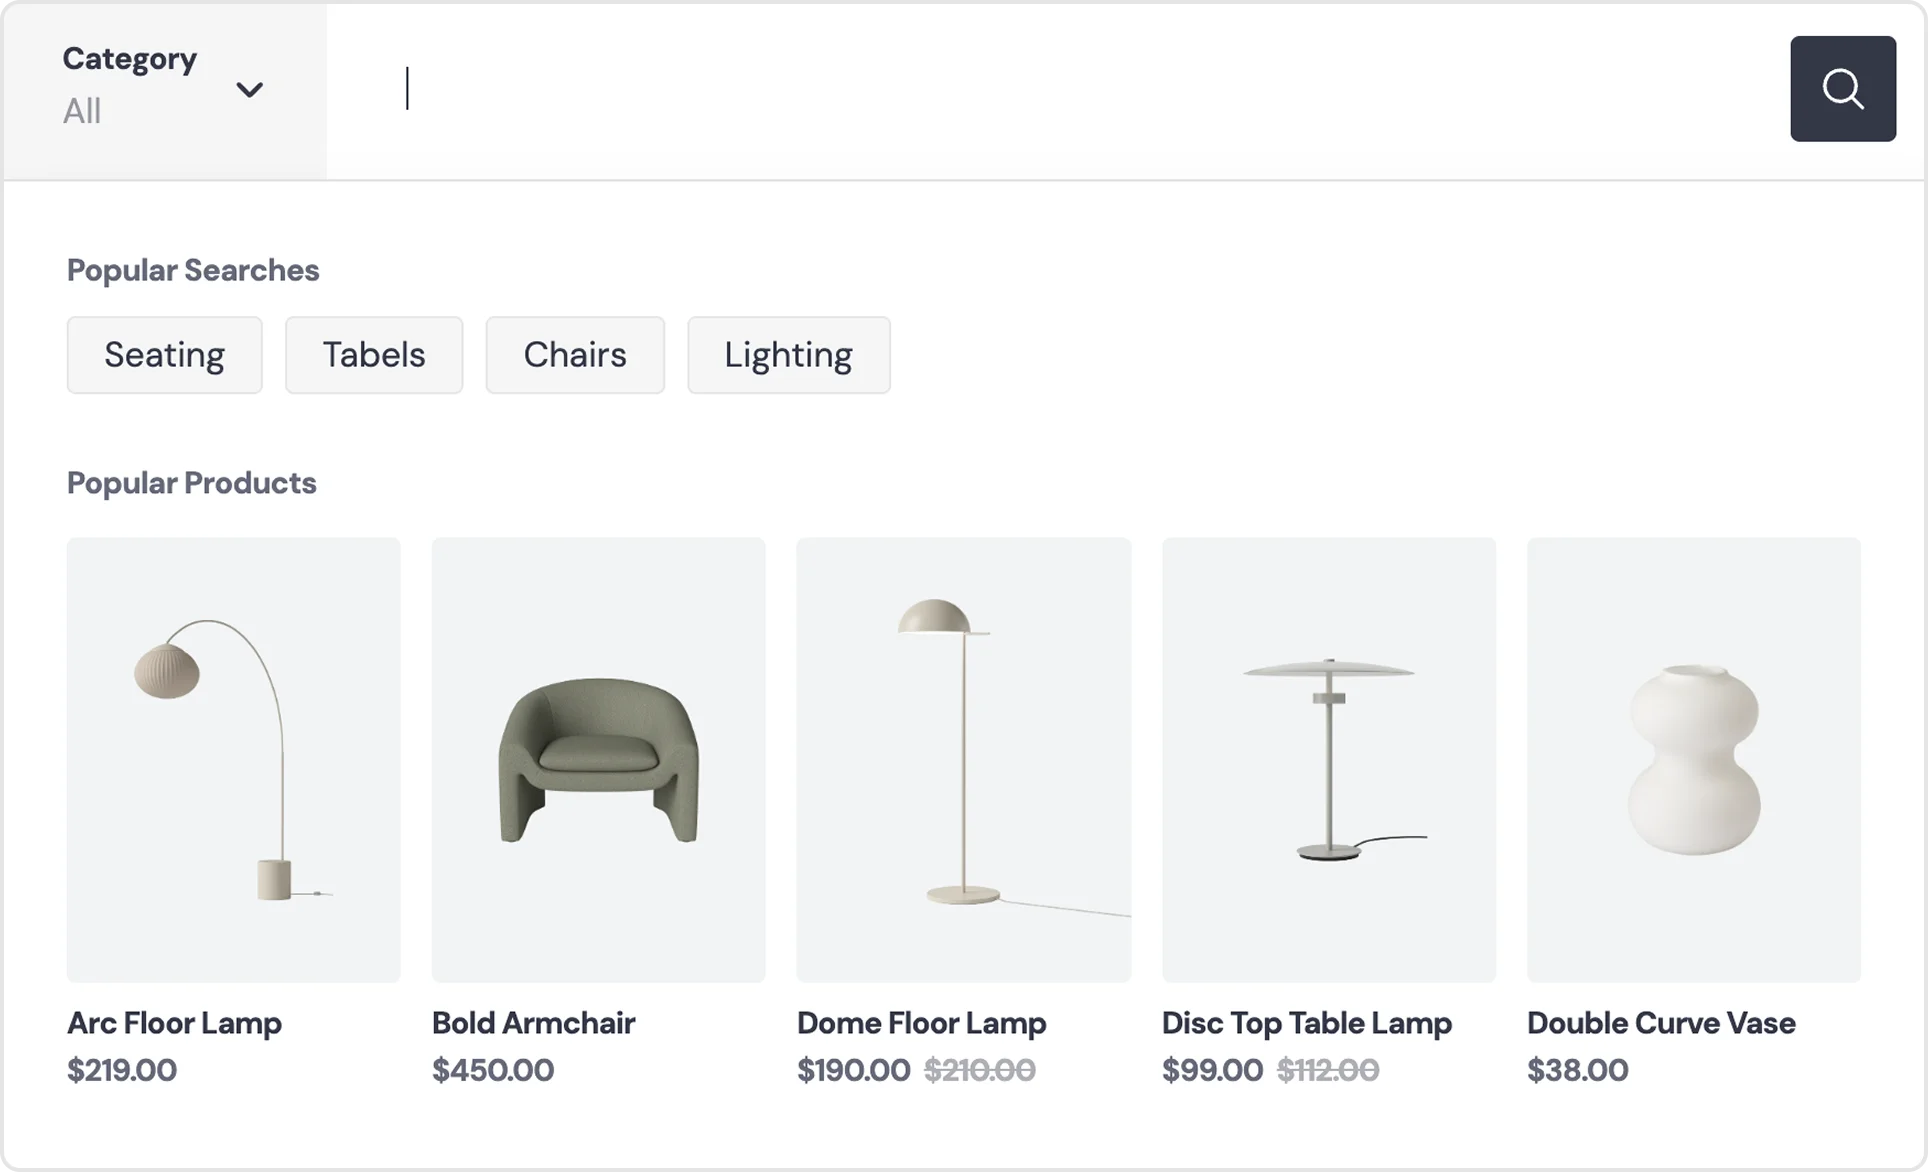This screenshot has width=1928, height=1172.
Task: Open the Bold Armchair product image
Action: pos(598,759)
